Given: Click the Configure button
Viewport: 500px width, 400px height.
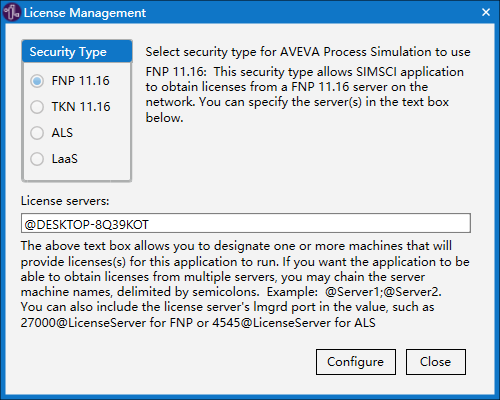Looking at the screenshot, I should point(356,362).
